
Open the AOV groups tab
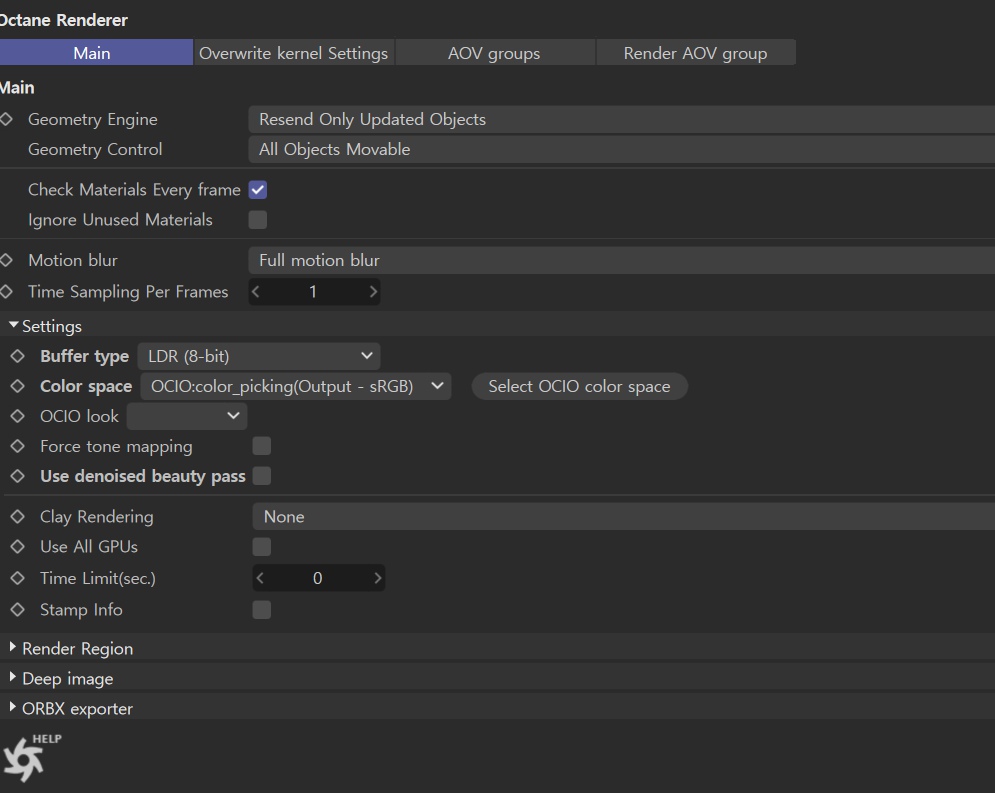[x=495, y=53]
